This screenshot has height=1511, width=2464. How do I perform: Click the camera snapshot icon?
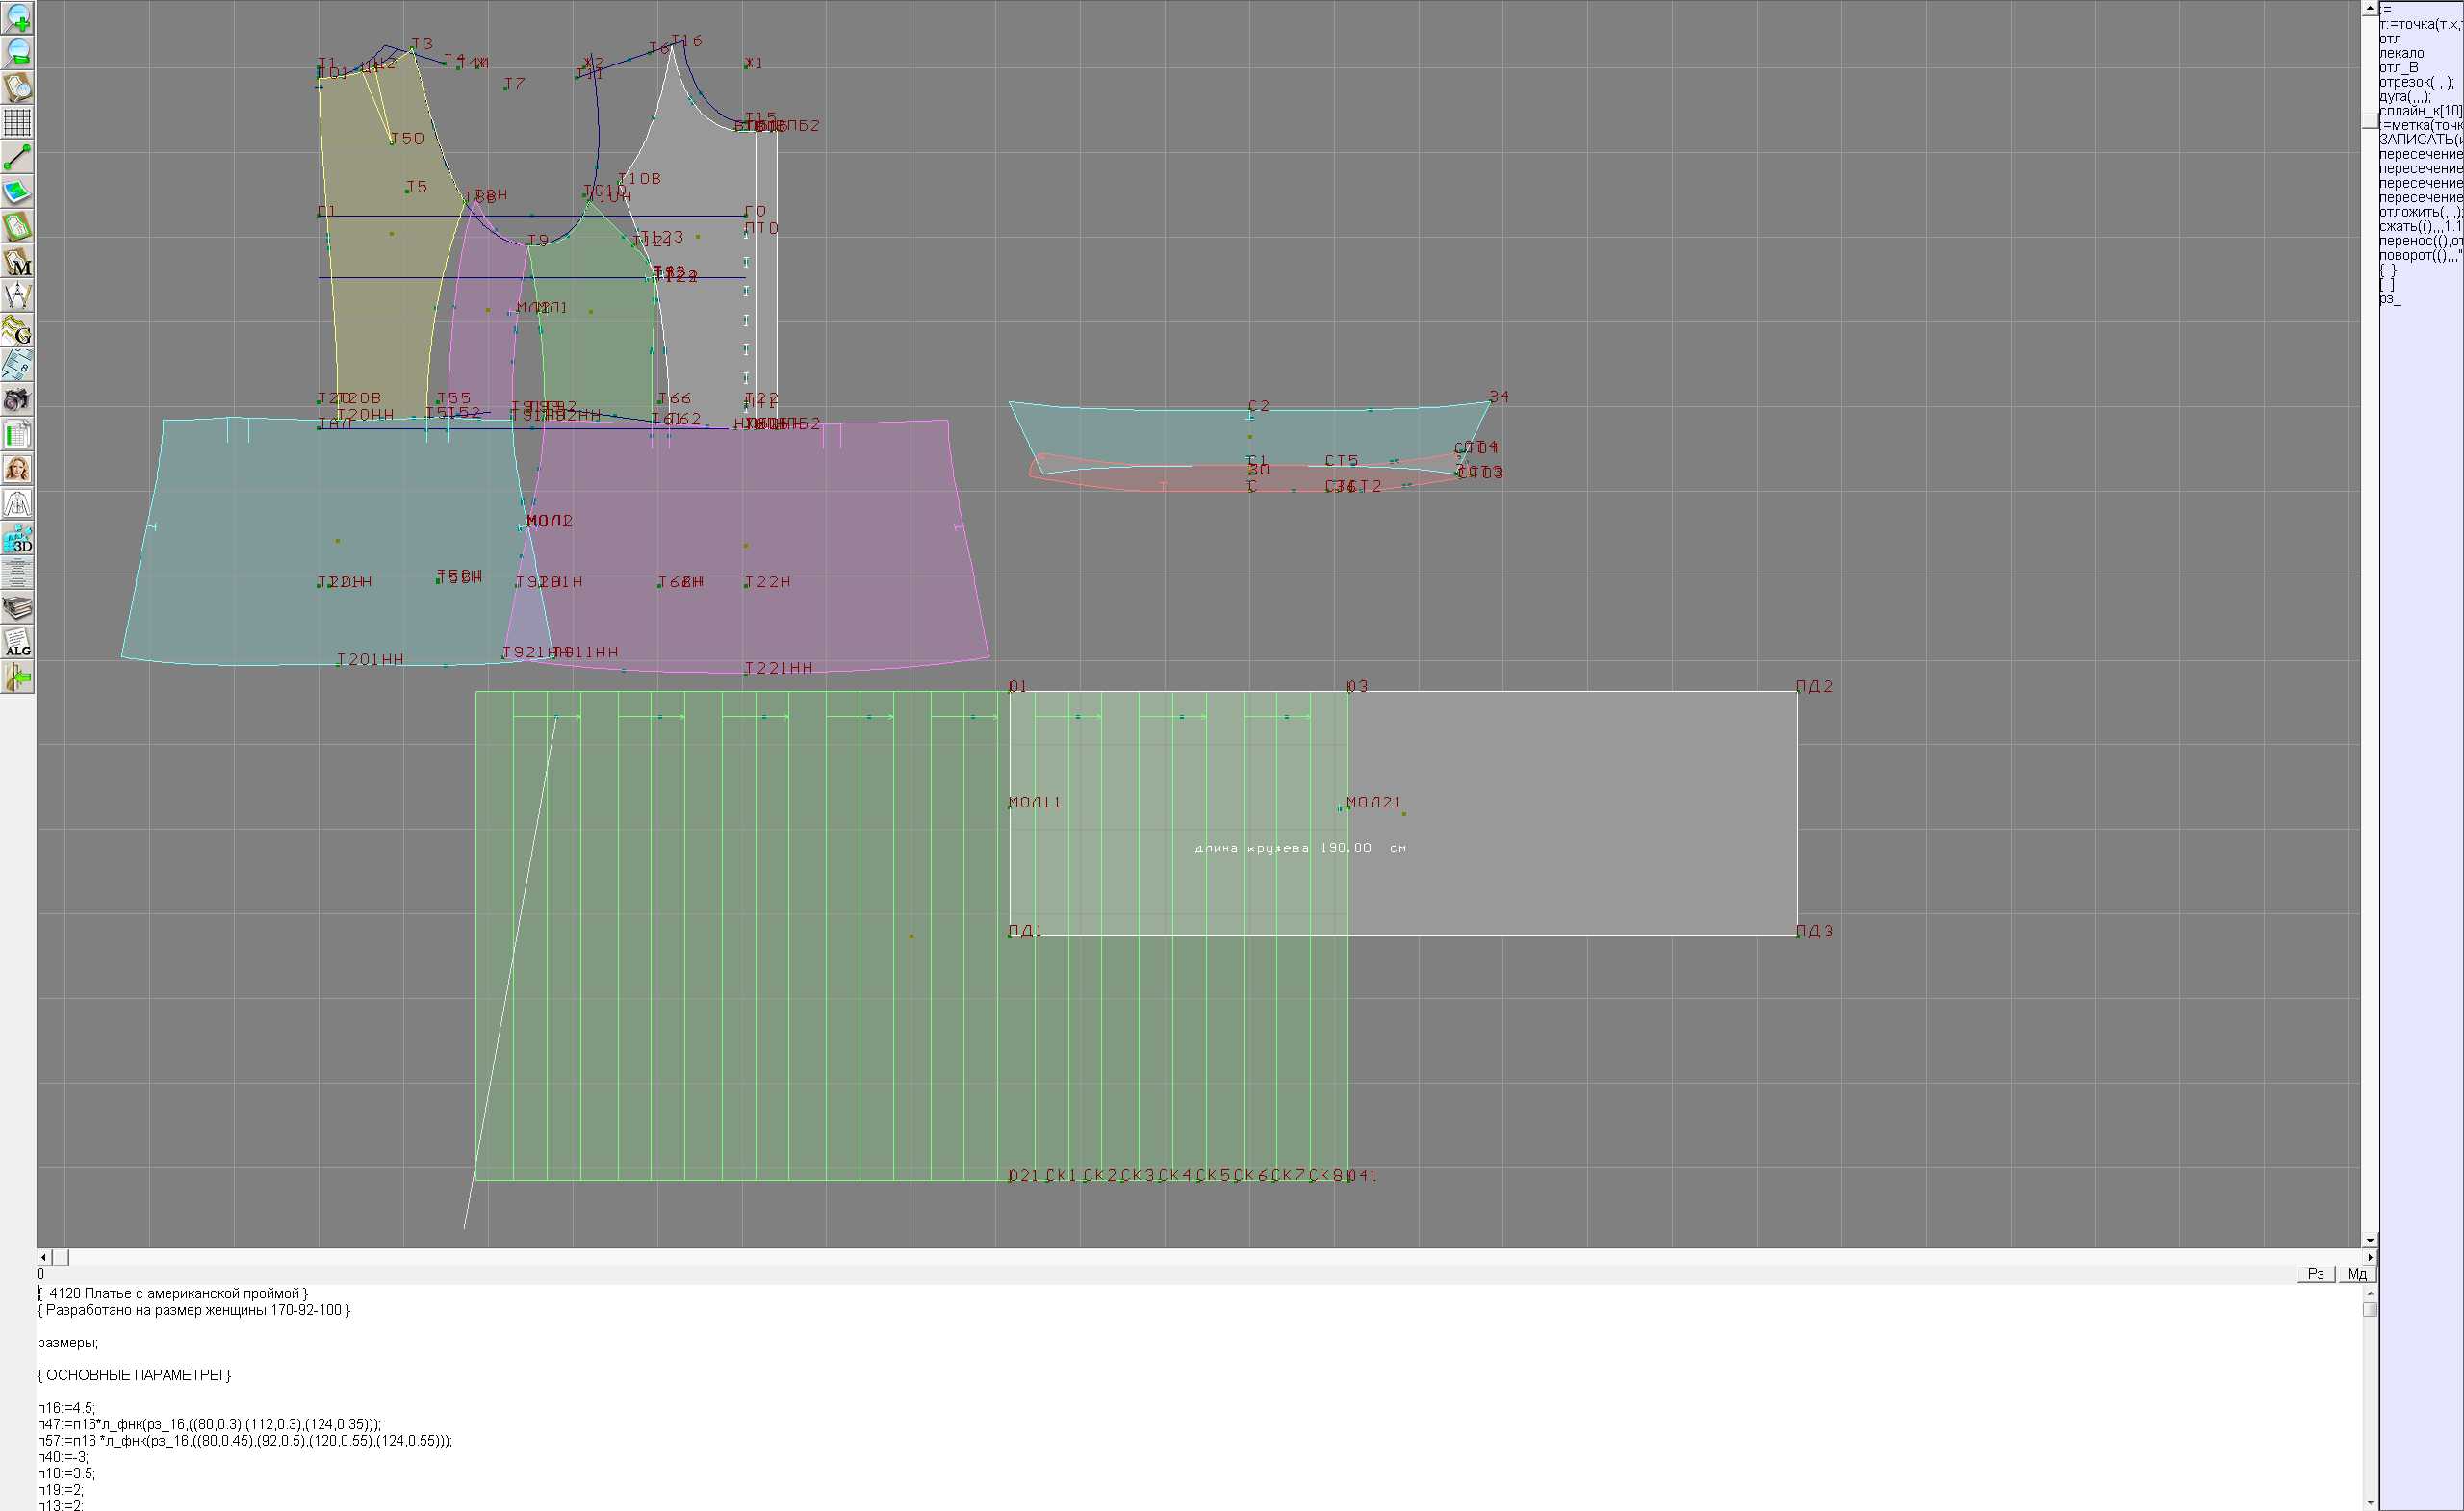[x=17, y=400]
